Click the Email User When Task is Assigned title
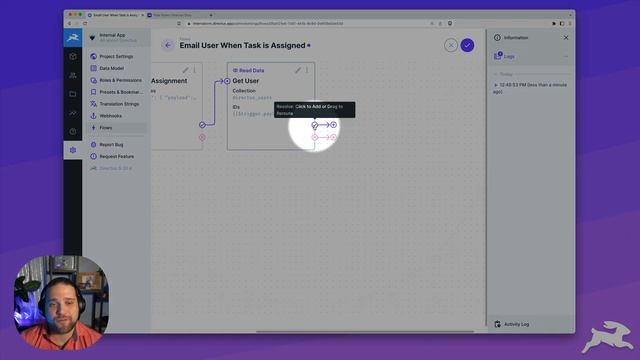The height and width of the screenshot is (360, 640). (242, 45)
